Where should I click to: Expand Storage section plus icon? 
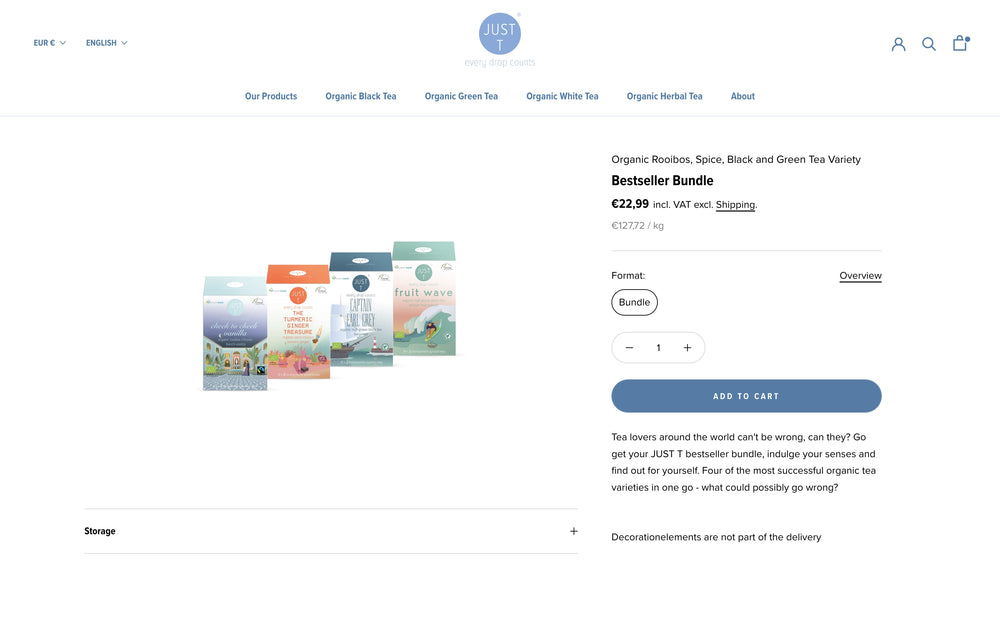click(x=573, y=531)
